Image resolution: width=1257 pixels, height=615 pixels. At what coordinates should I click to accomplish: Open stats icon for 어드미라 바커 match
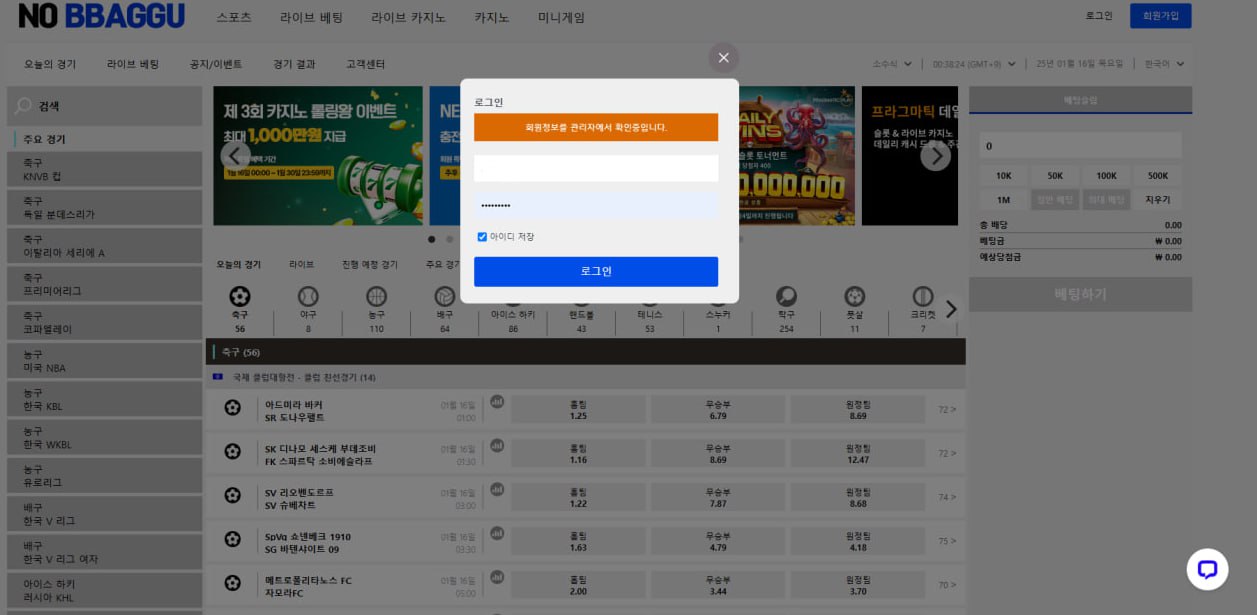[497, 402]
